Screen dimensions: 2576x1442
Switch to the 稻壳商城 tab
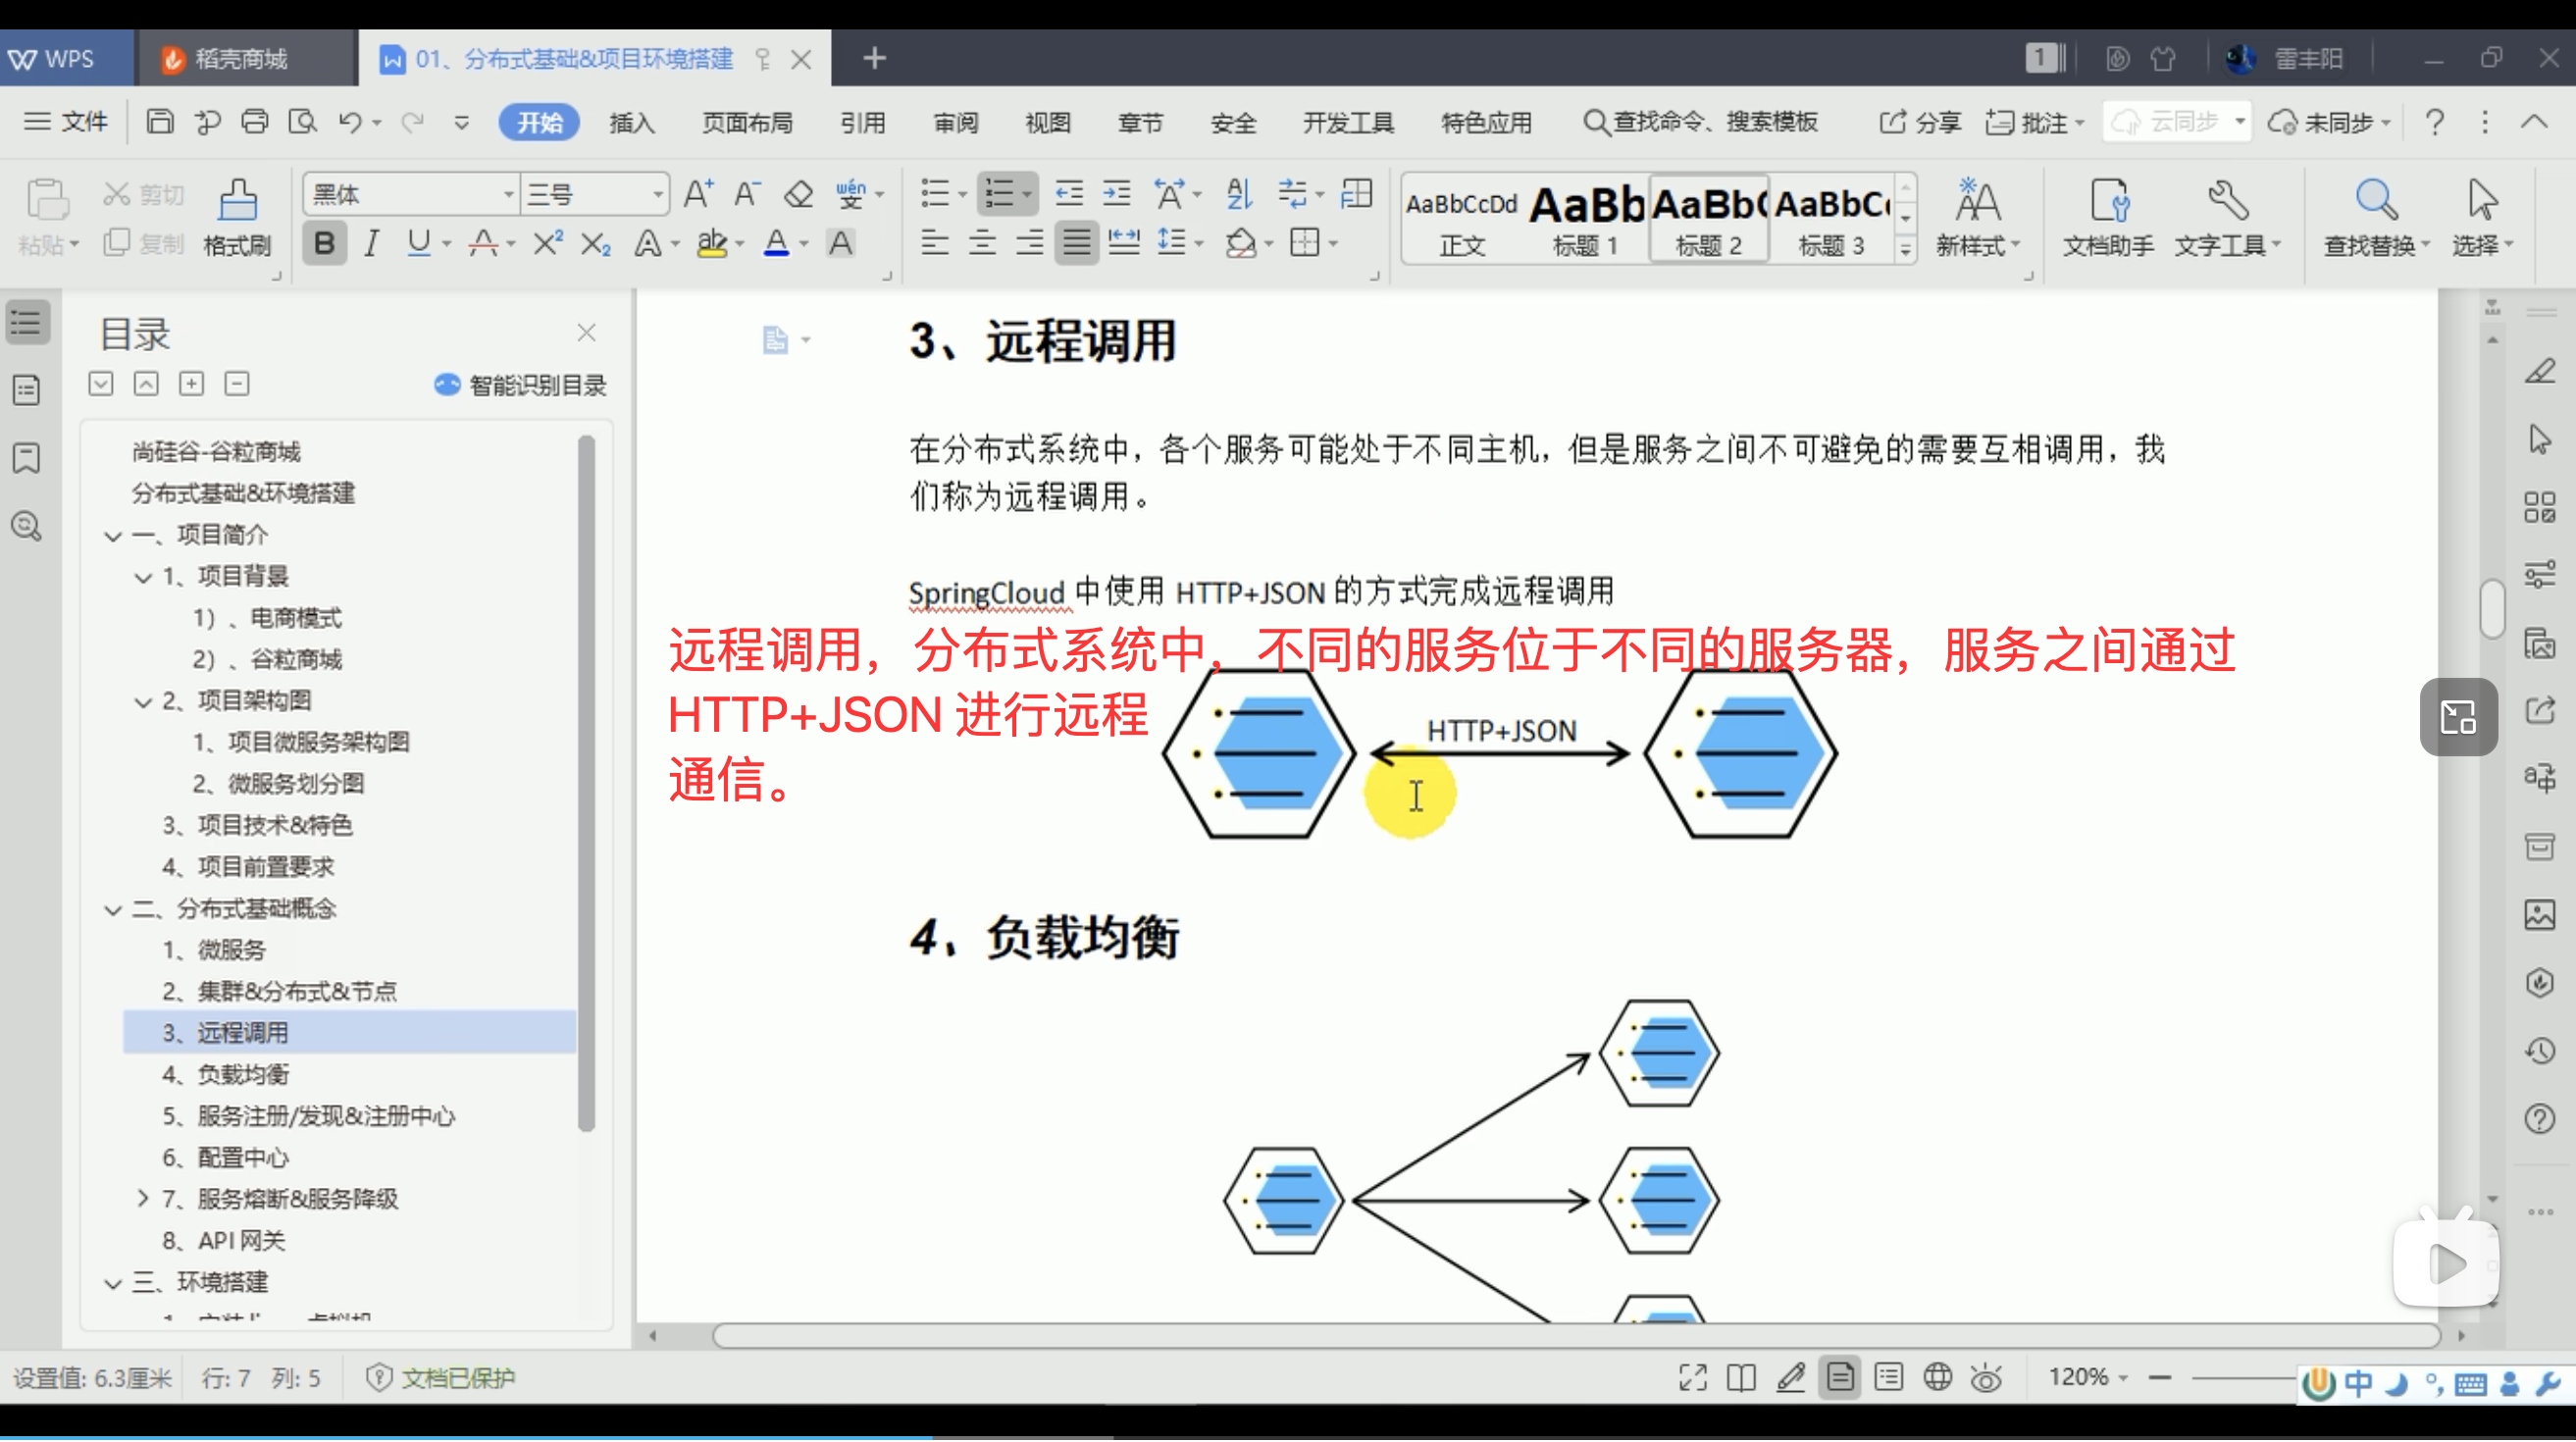pyautogui.click(x=240, y=58)
